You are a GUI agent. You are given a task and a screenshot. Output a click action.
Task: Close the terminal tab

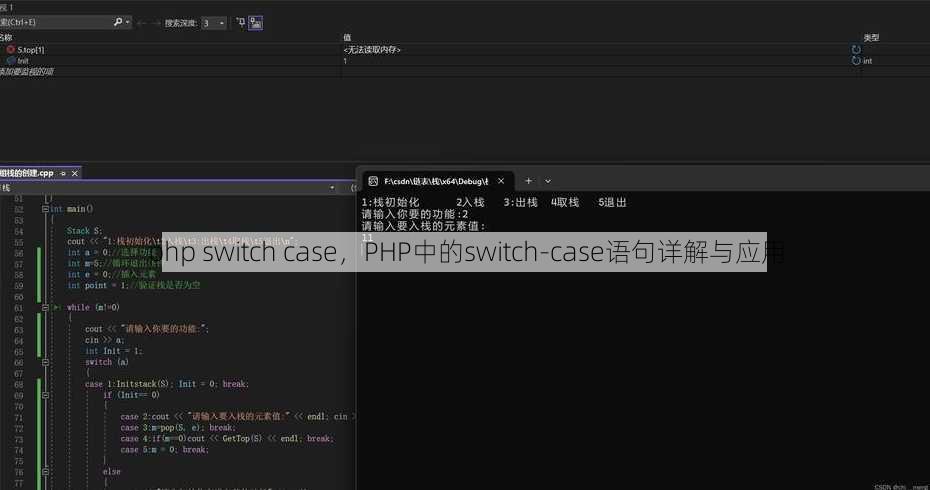click(x=501, y=181)
